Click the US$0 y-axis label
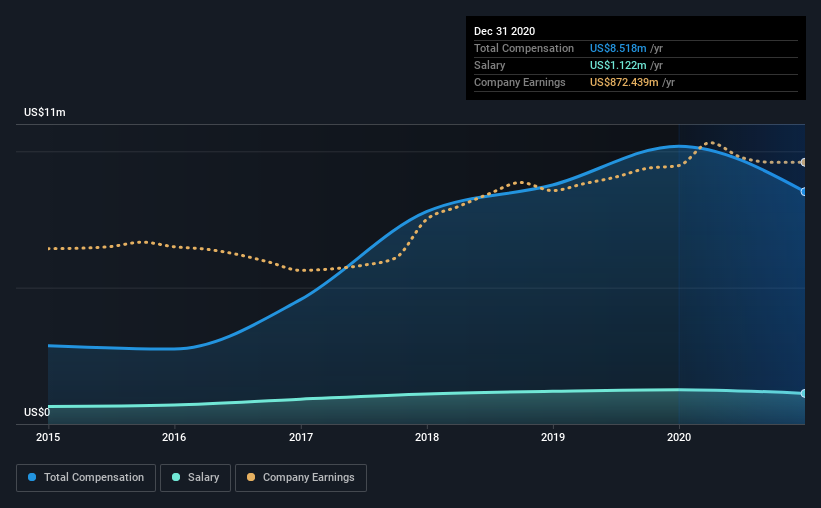 click(x=37, y=412)
